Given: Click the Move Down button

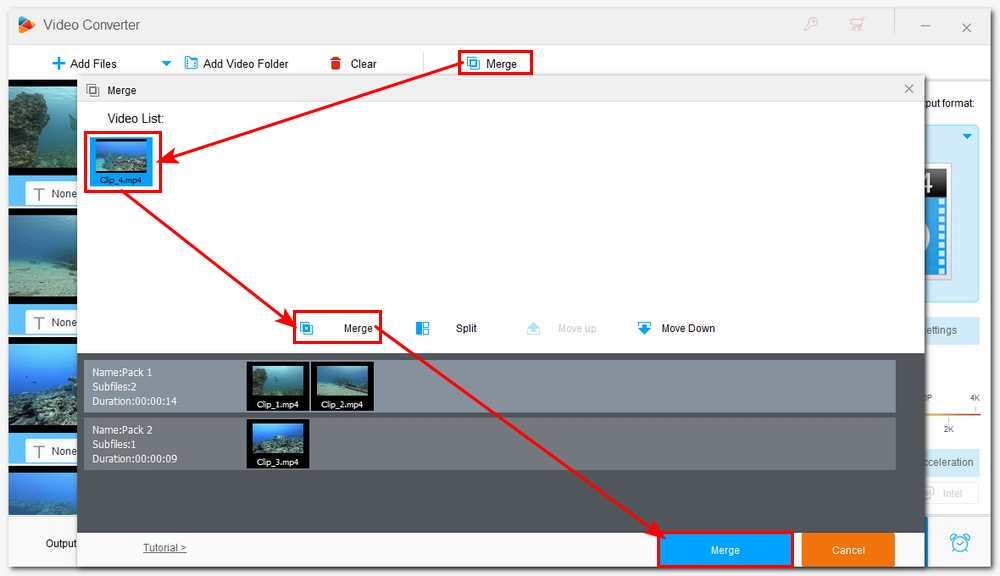Looking at the screenshot, I should coord(676,328).
